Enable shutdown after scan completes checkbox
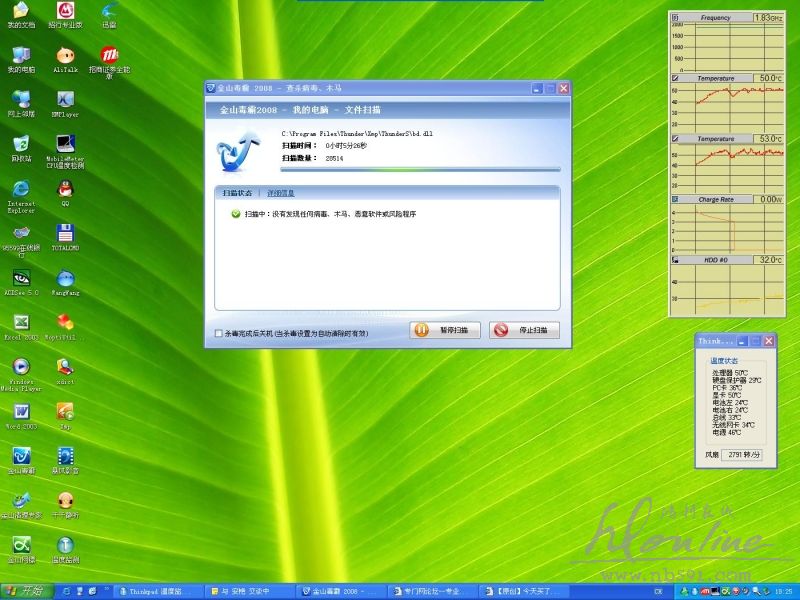This screenshot has width=800, height=600. [x=219, y=333]
